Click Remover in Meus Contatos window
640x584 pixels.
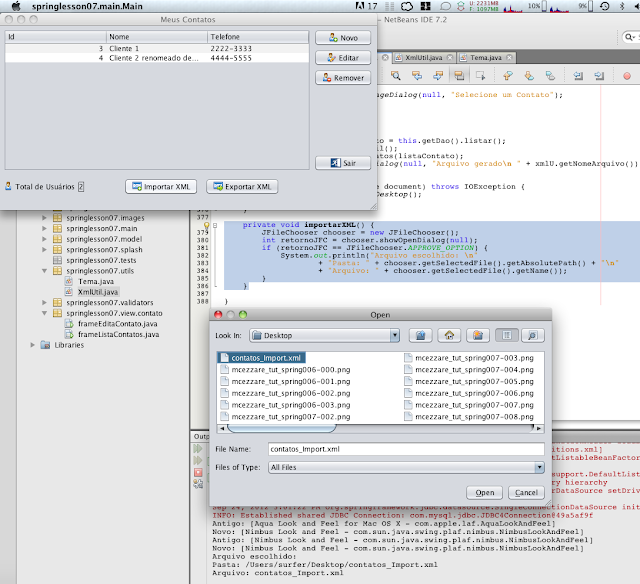pyautogui.click(x=343, y=78)
